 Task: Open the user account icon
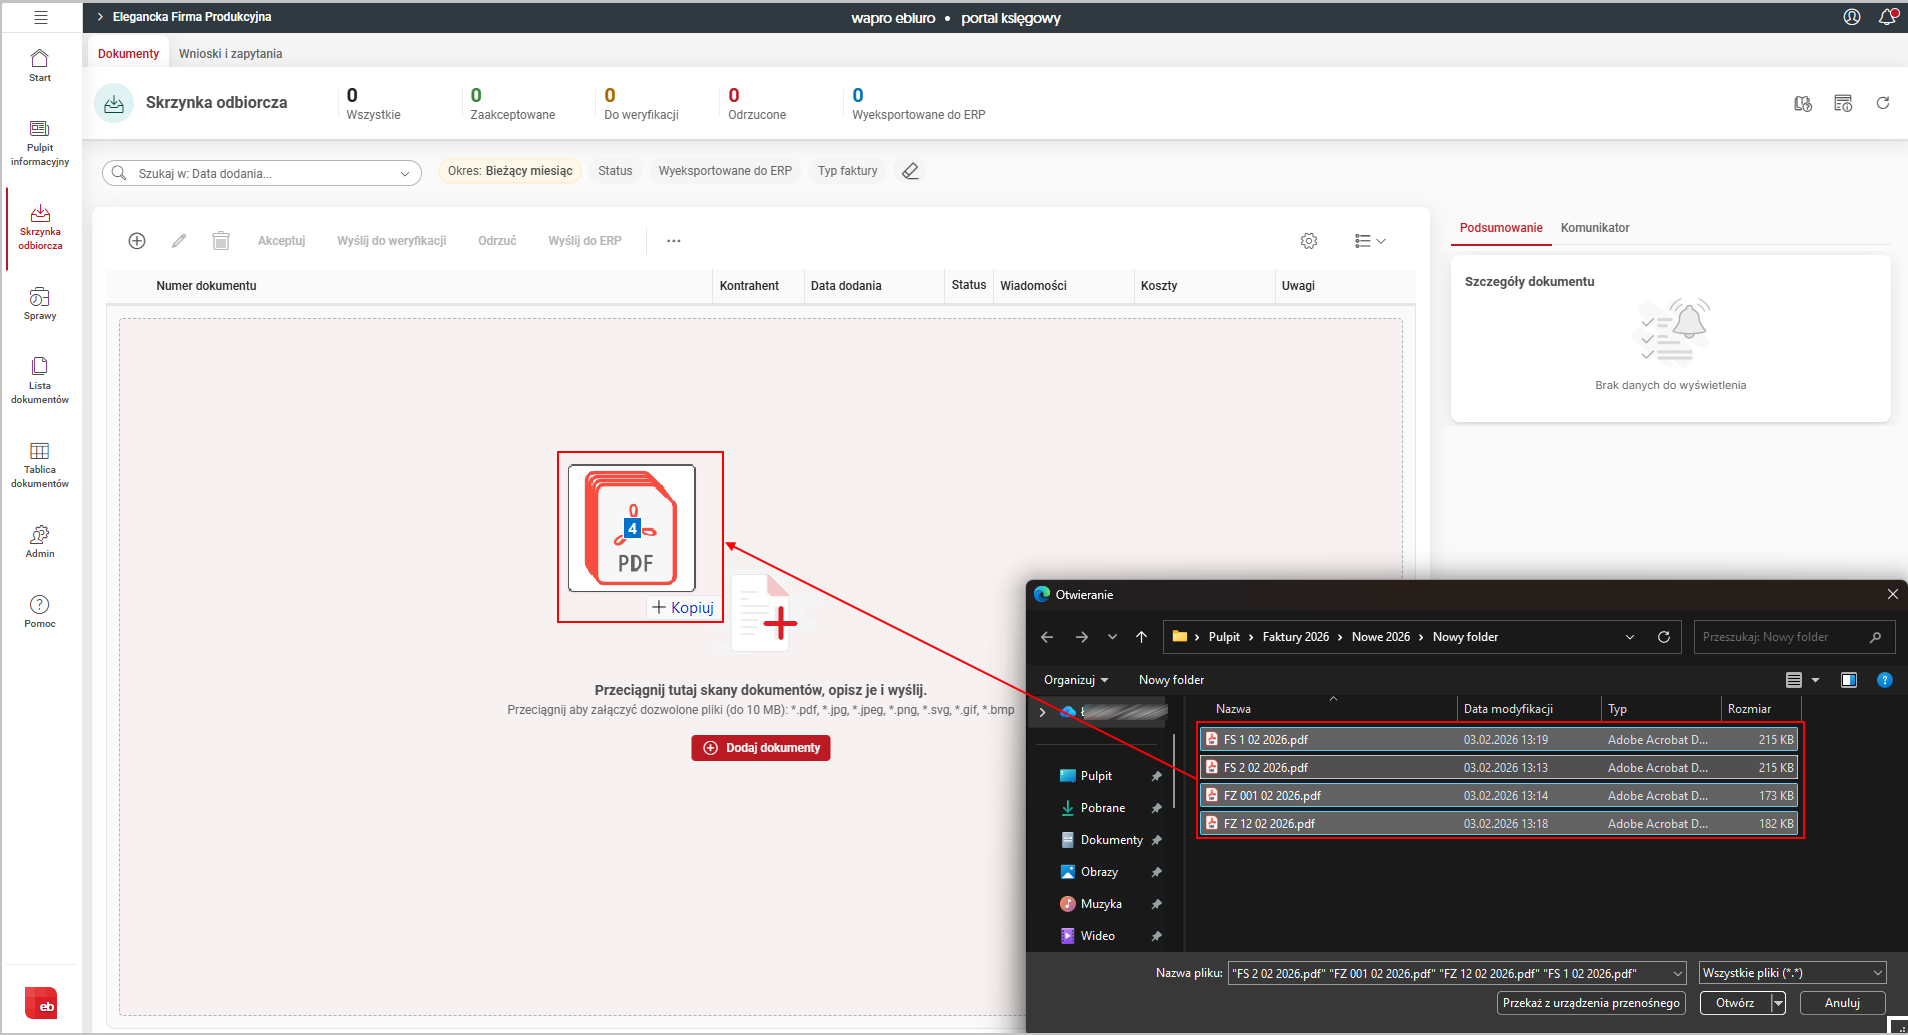point(1851,17)
